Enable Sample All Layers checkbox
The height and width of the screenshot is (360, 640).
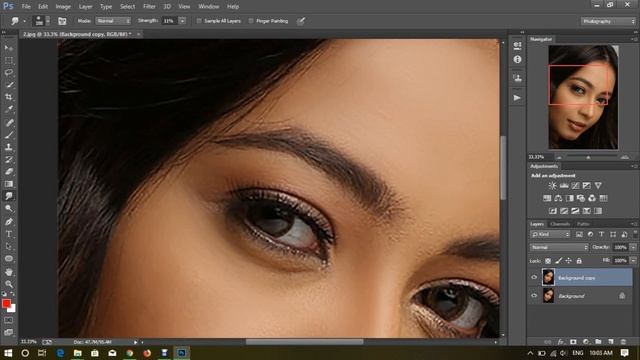point(199,21)
